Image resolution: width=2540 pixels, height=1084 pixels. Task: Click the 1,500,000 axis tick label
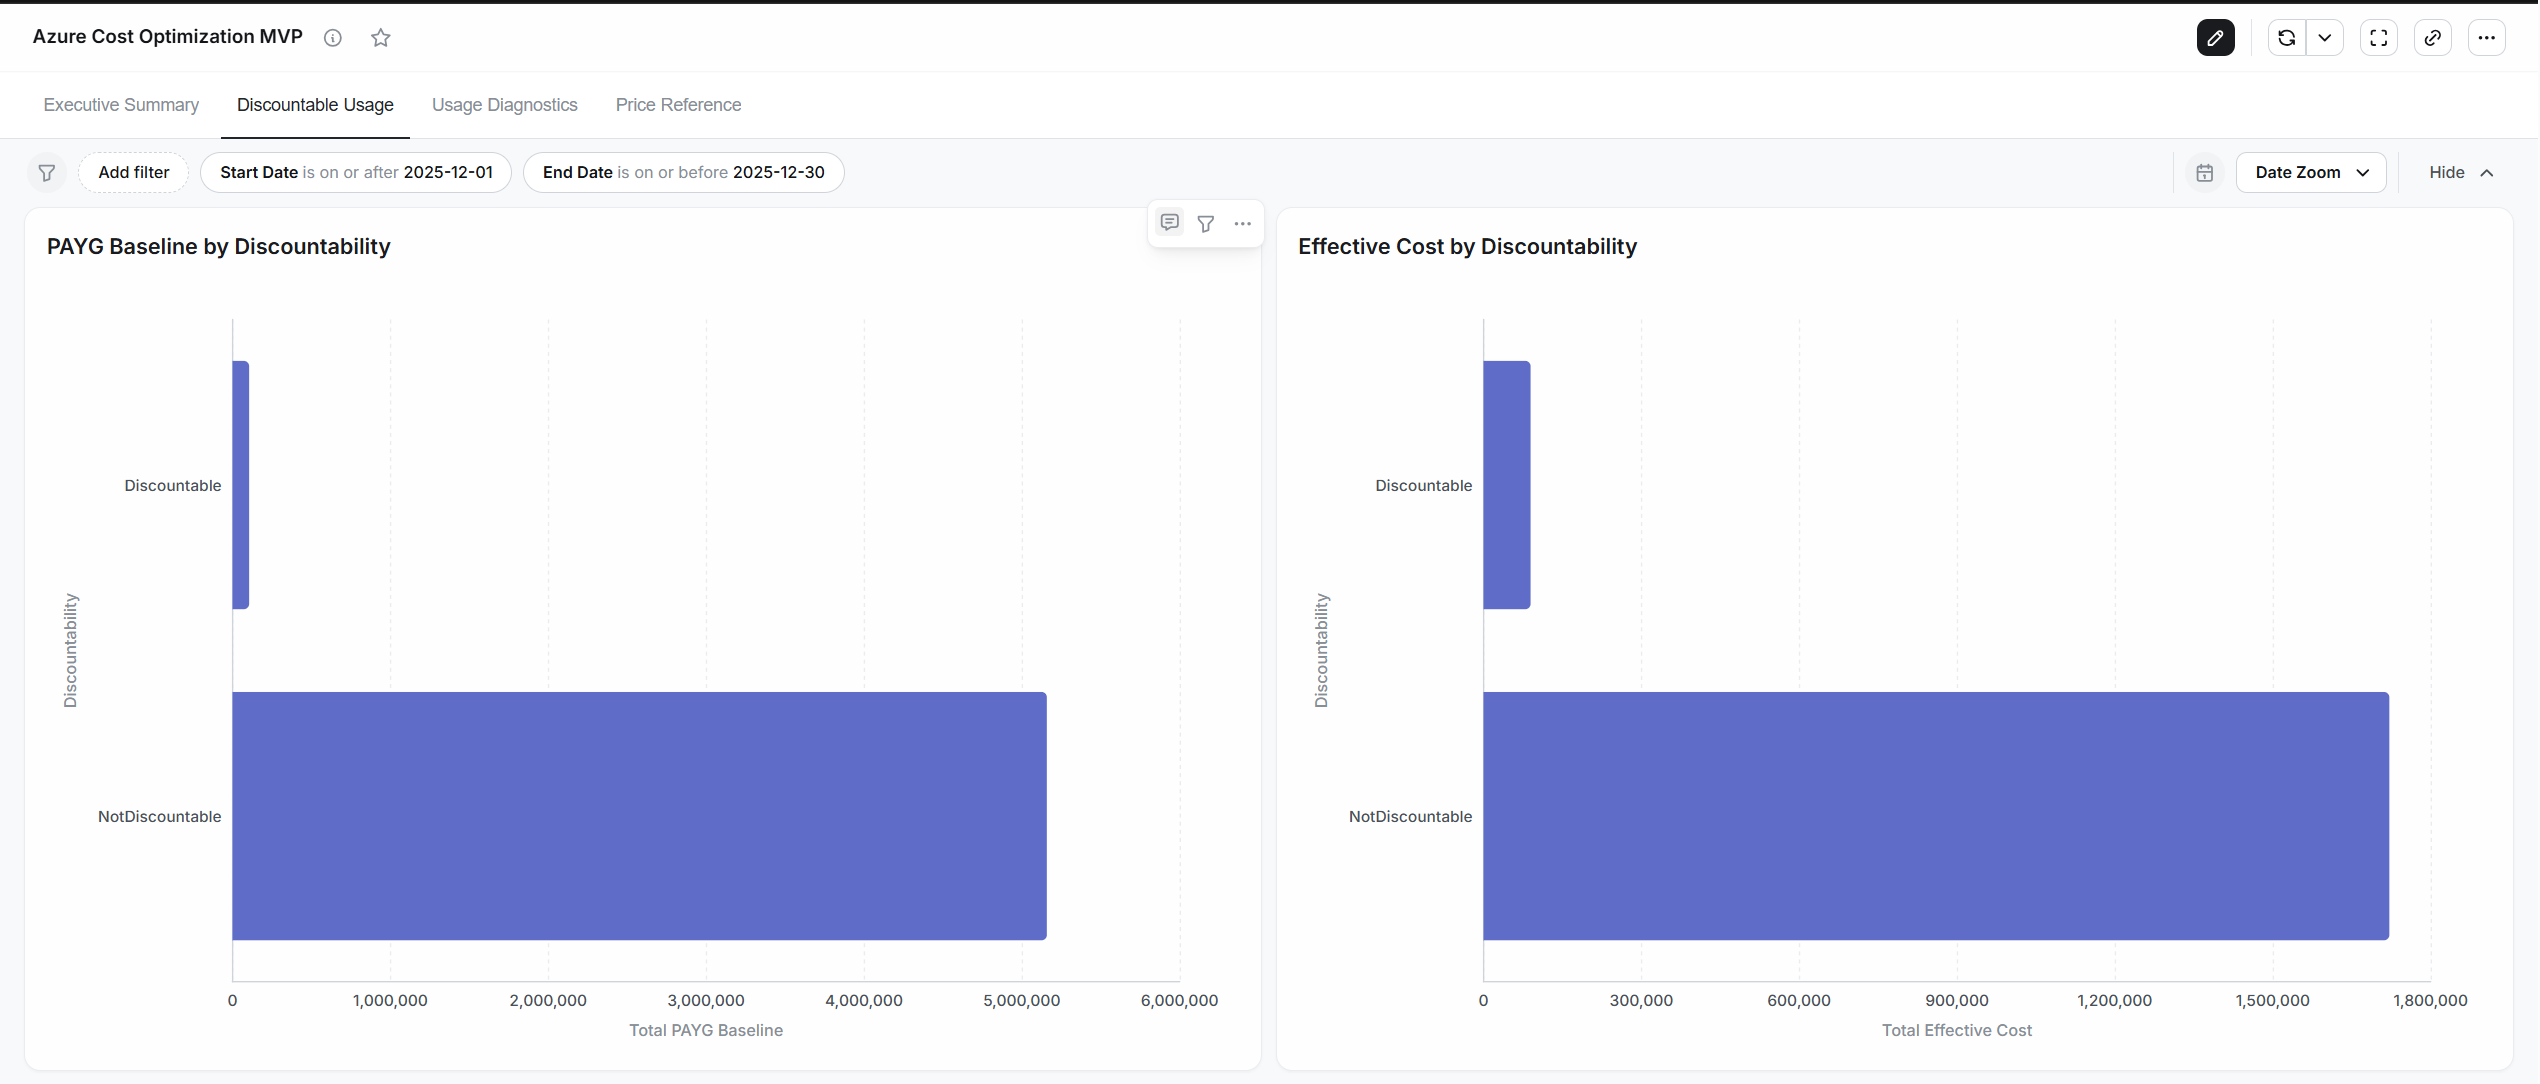(2272, 1000)
